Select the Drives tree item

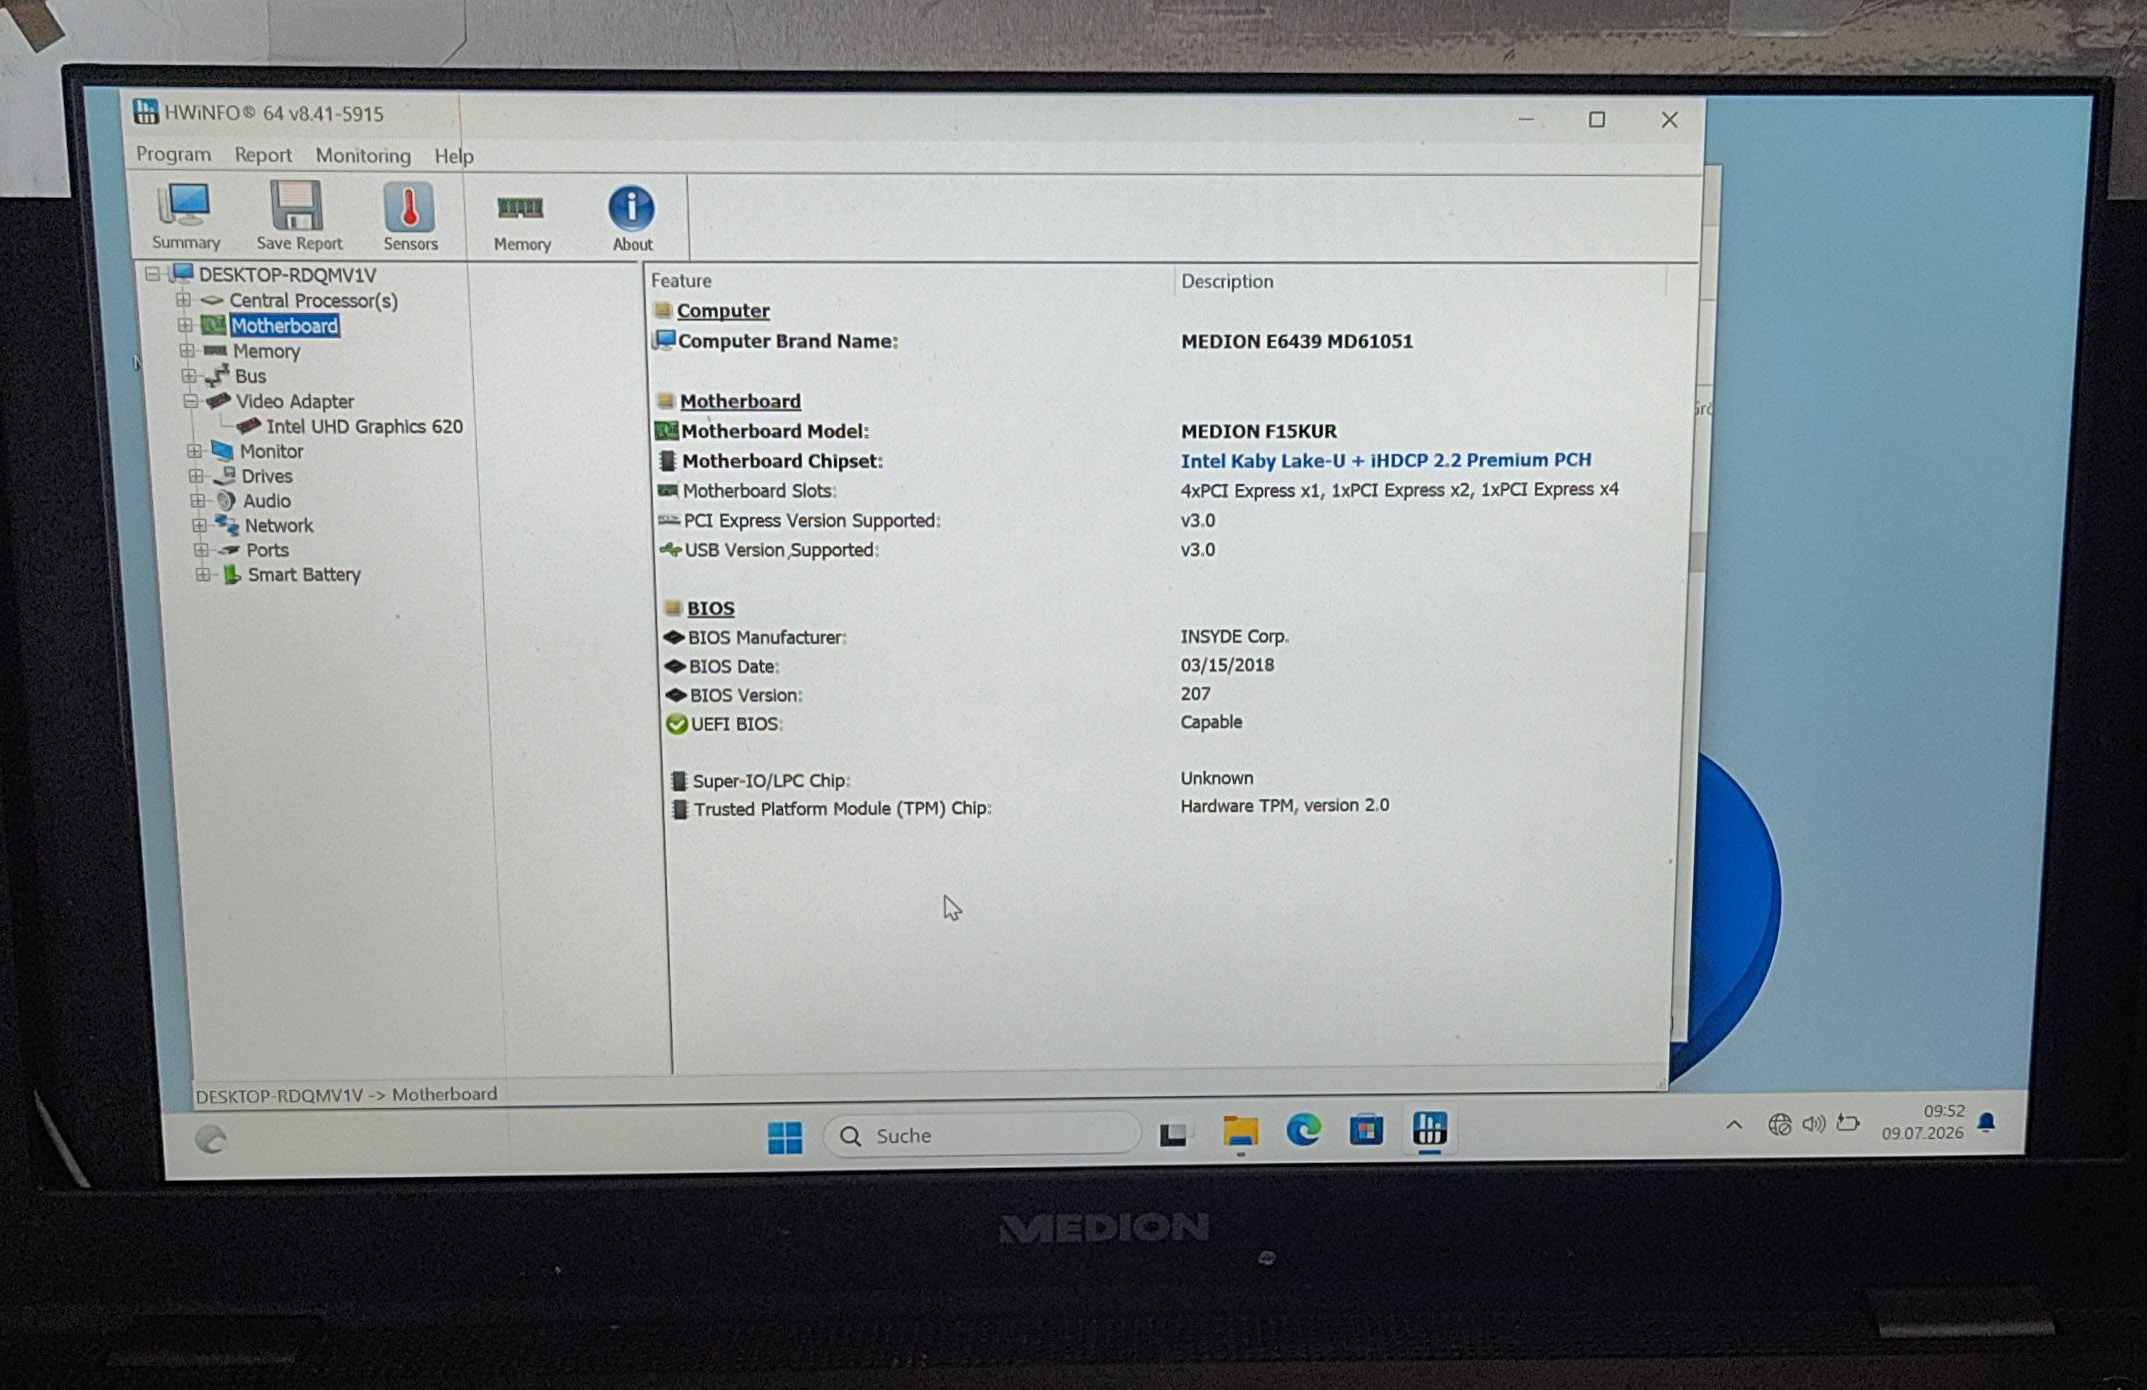(267, 476)
